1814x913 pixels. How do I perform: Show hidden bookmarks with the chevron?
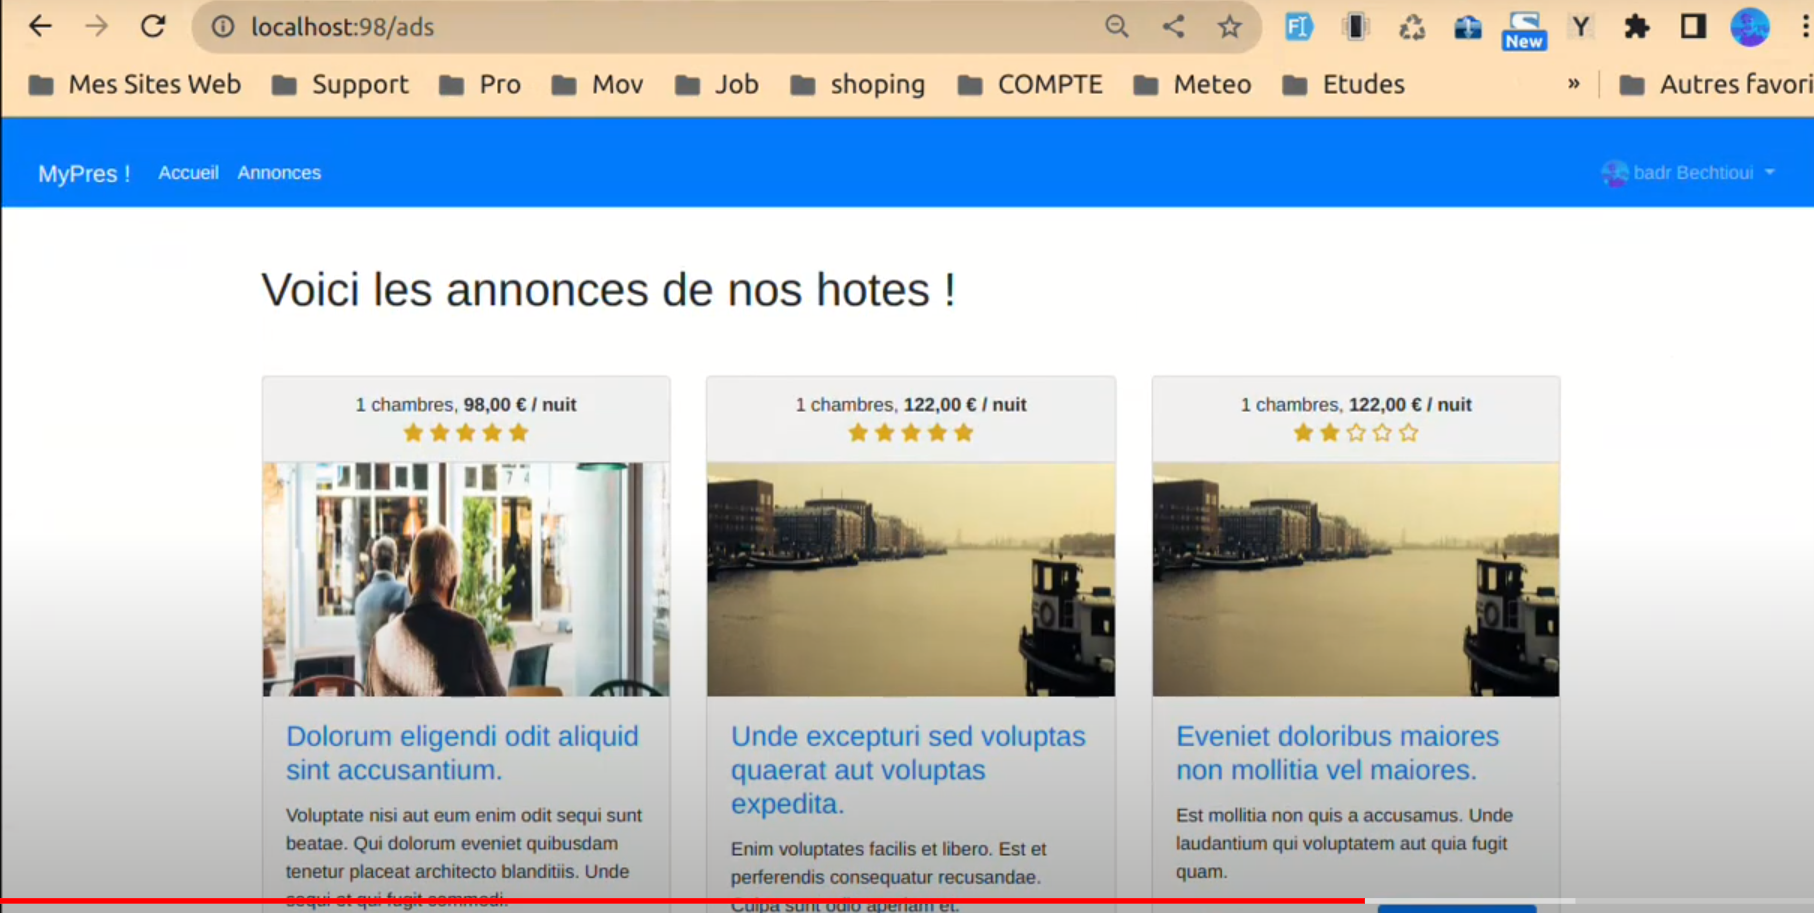point(1573,84)
